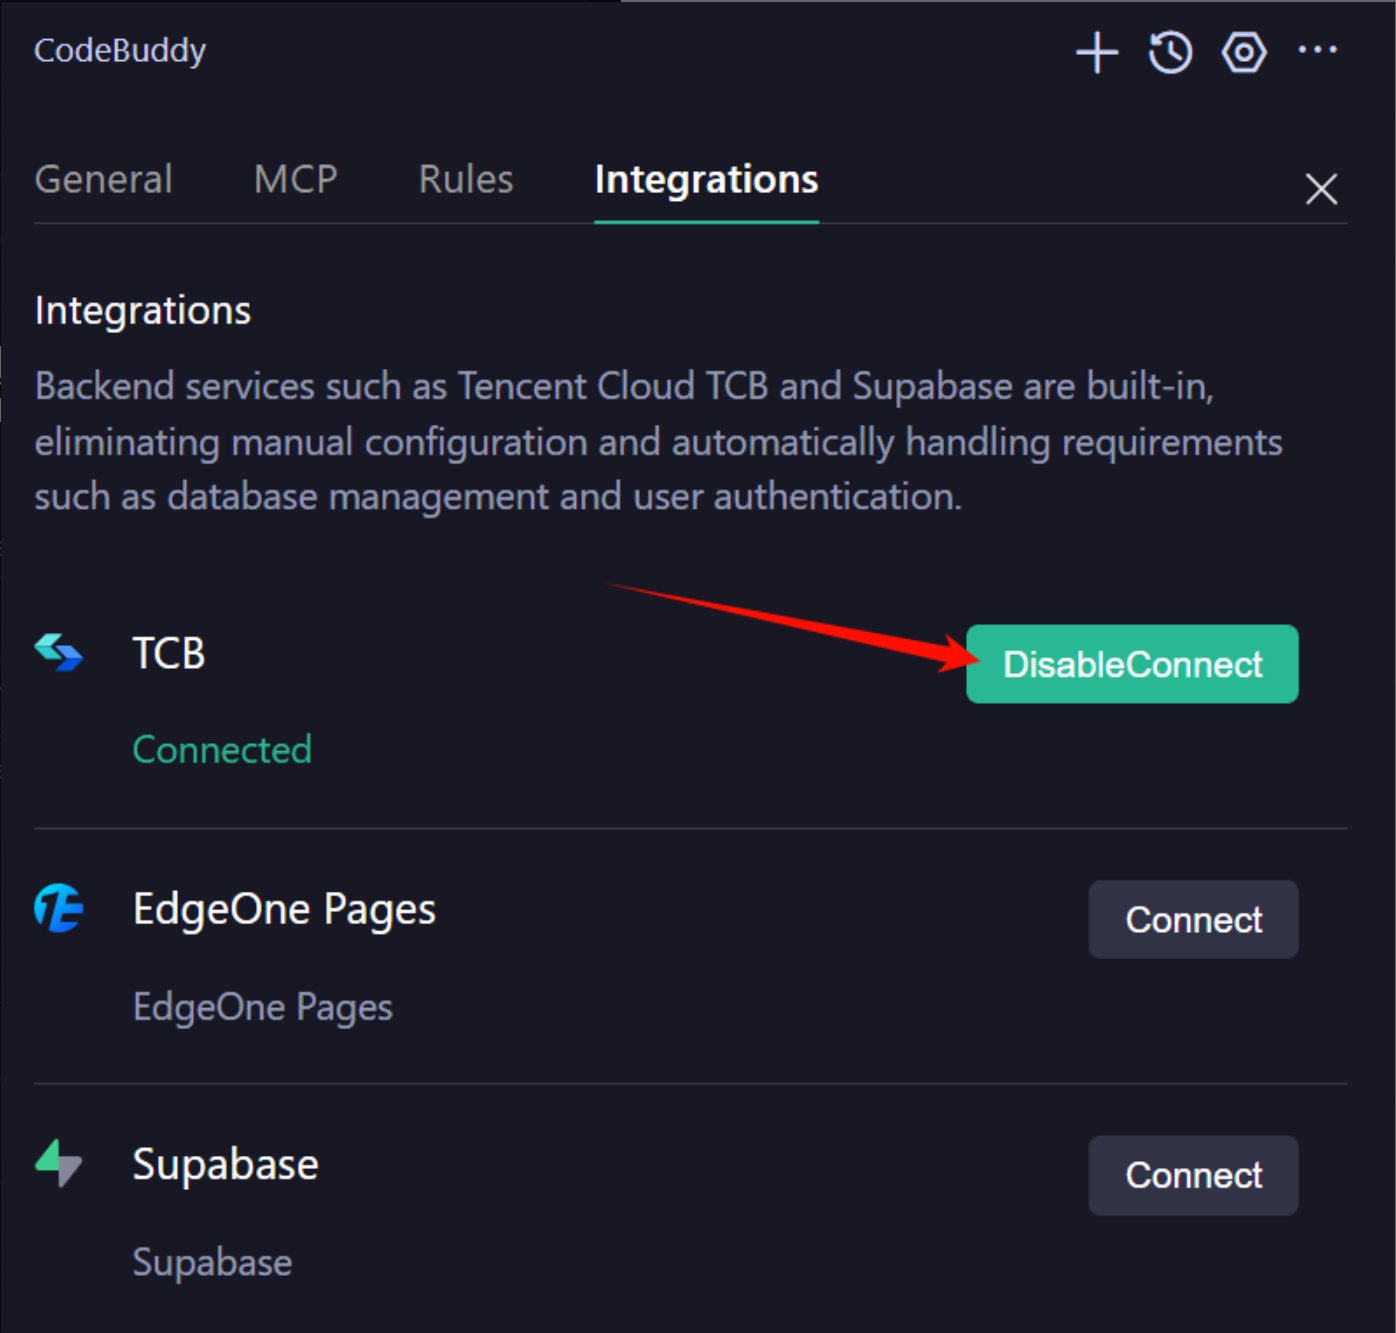
Task: Click the EdgeOne Pages title
Action: (x=284, y=909)
